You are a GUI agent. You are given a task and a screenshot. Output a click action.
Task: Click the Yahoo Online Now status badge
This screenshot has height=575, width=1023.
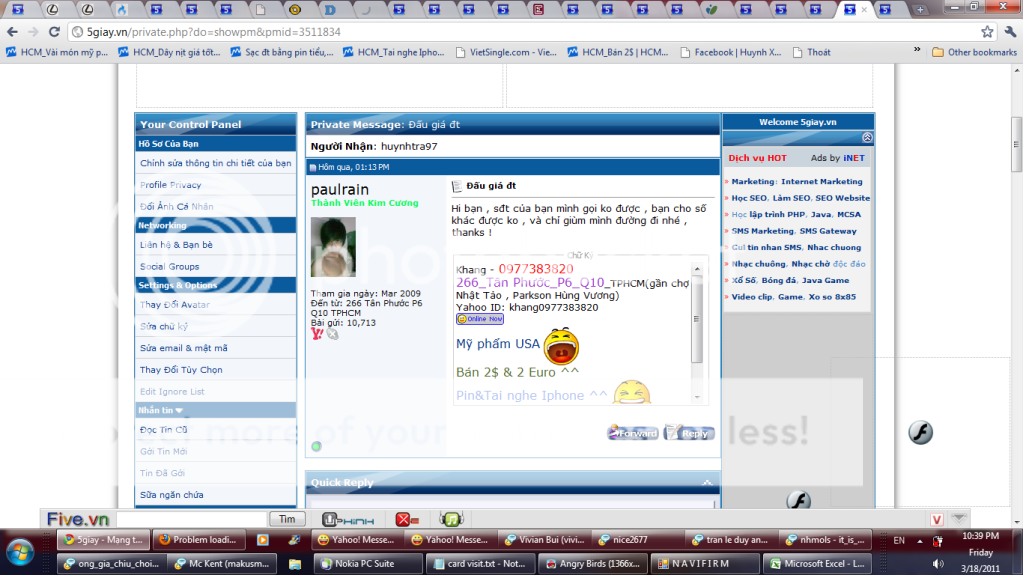pyautogui.click(x=480, y=319)
